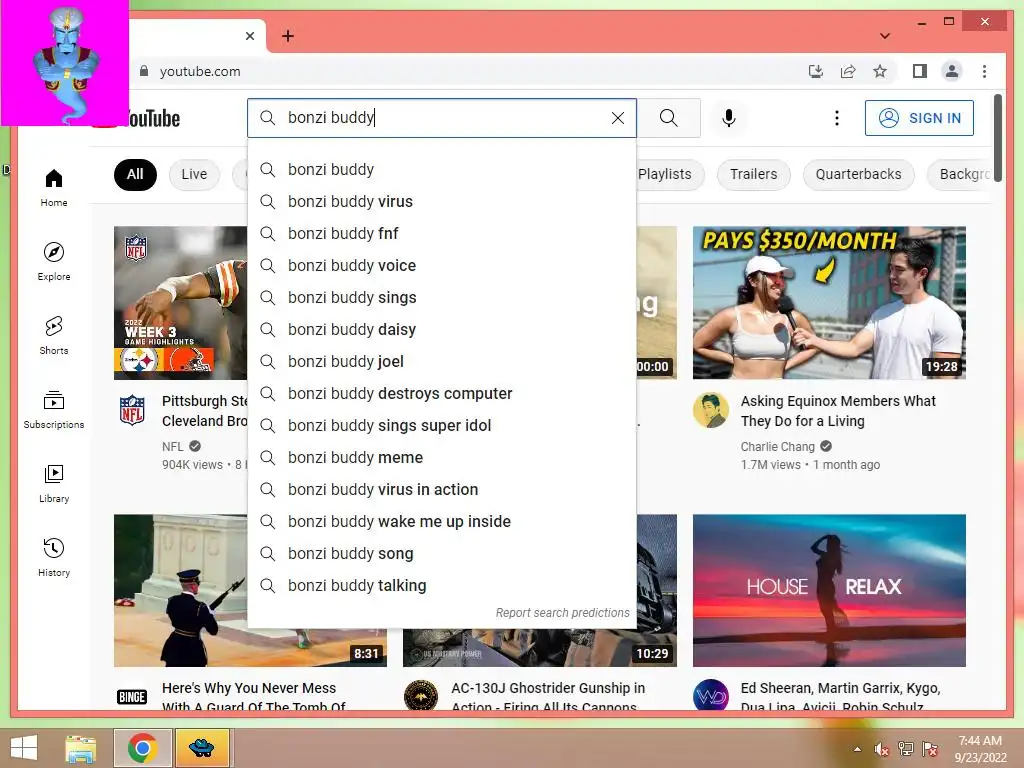Open the NFL Week 3 highlights thumbnail
The image size is (1024, 768).
[x=181, y=302]
